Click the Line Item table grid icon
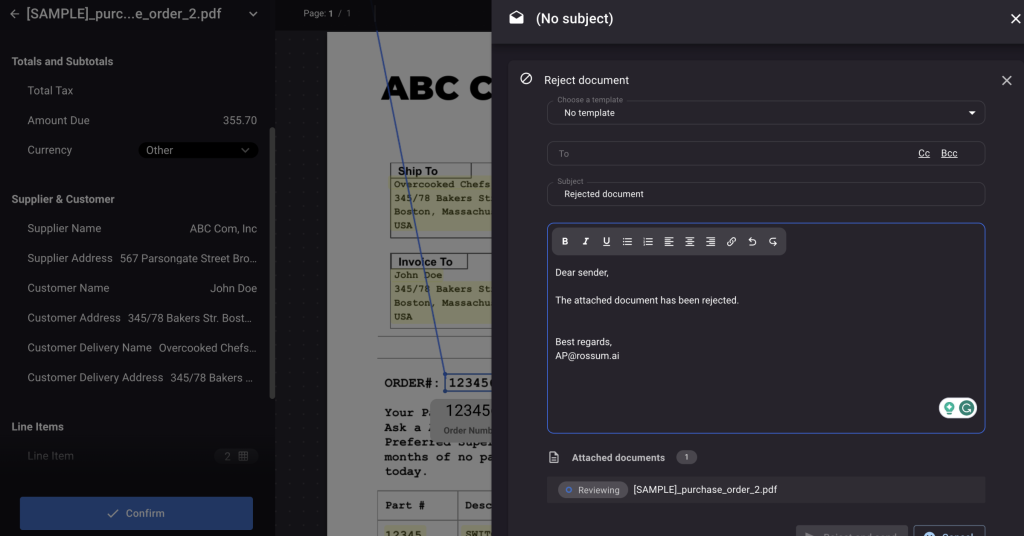1024x536 pixels. 243,456
